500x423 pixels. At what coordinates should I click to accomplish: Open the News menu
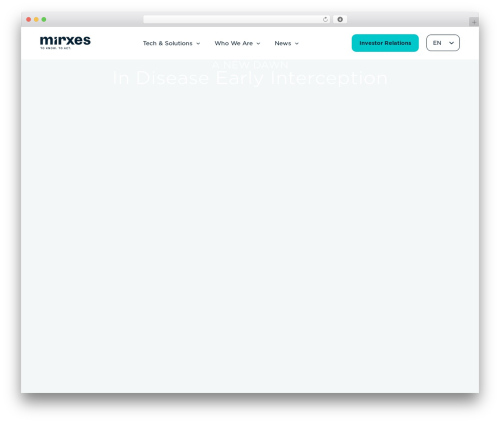pos(286,43)
